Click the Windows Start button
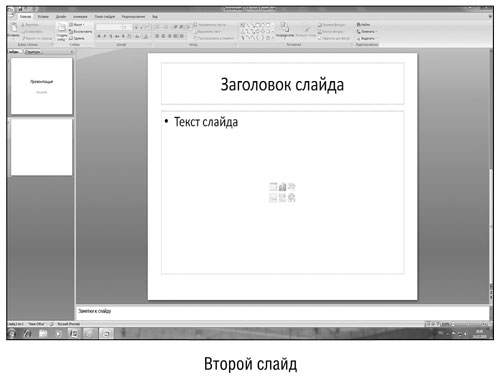Viewport: 500px width, 376px height. click(x=12, y=333)
